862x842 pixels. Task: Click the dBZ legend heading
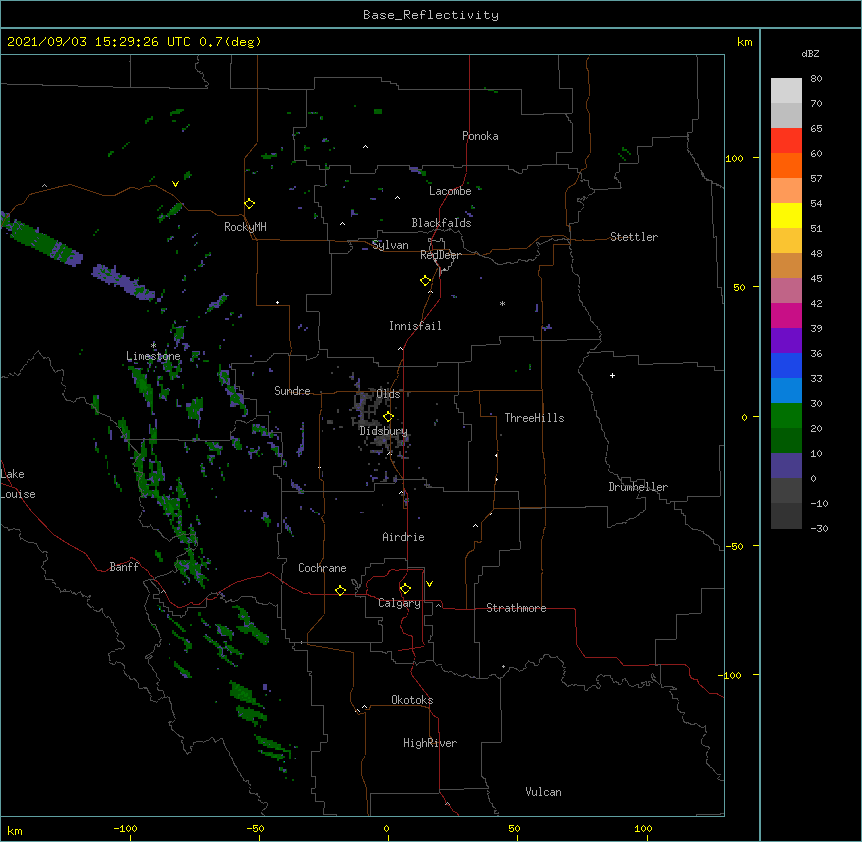coord(810,53)
